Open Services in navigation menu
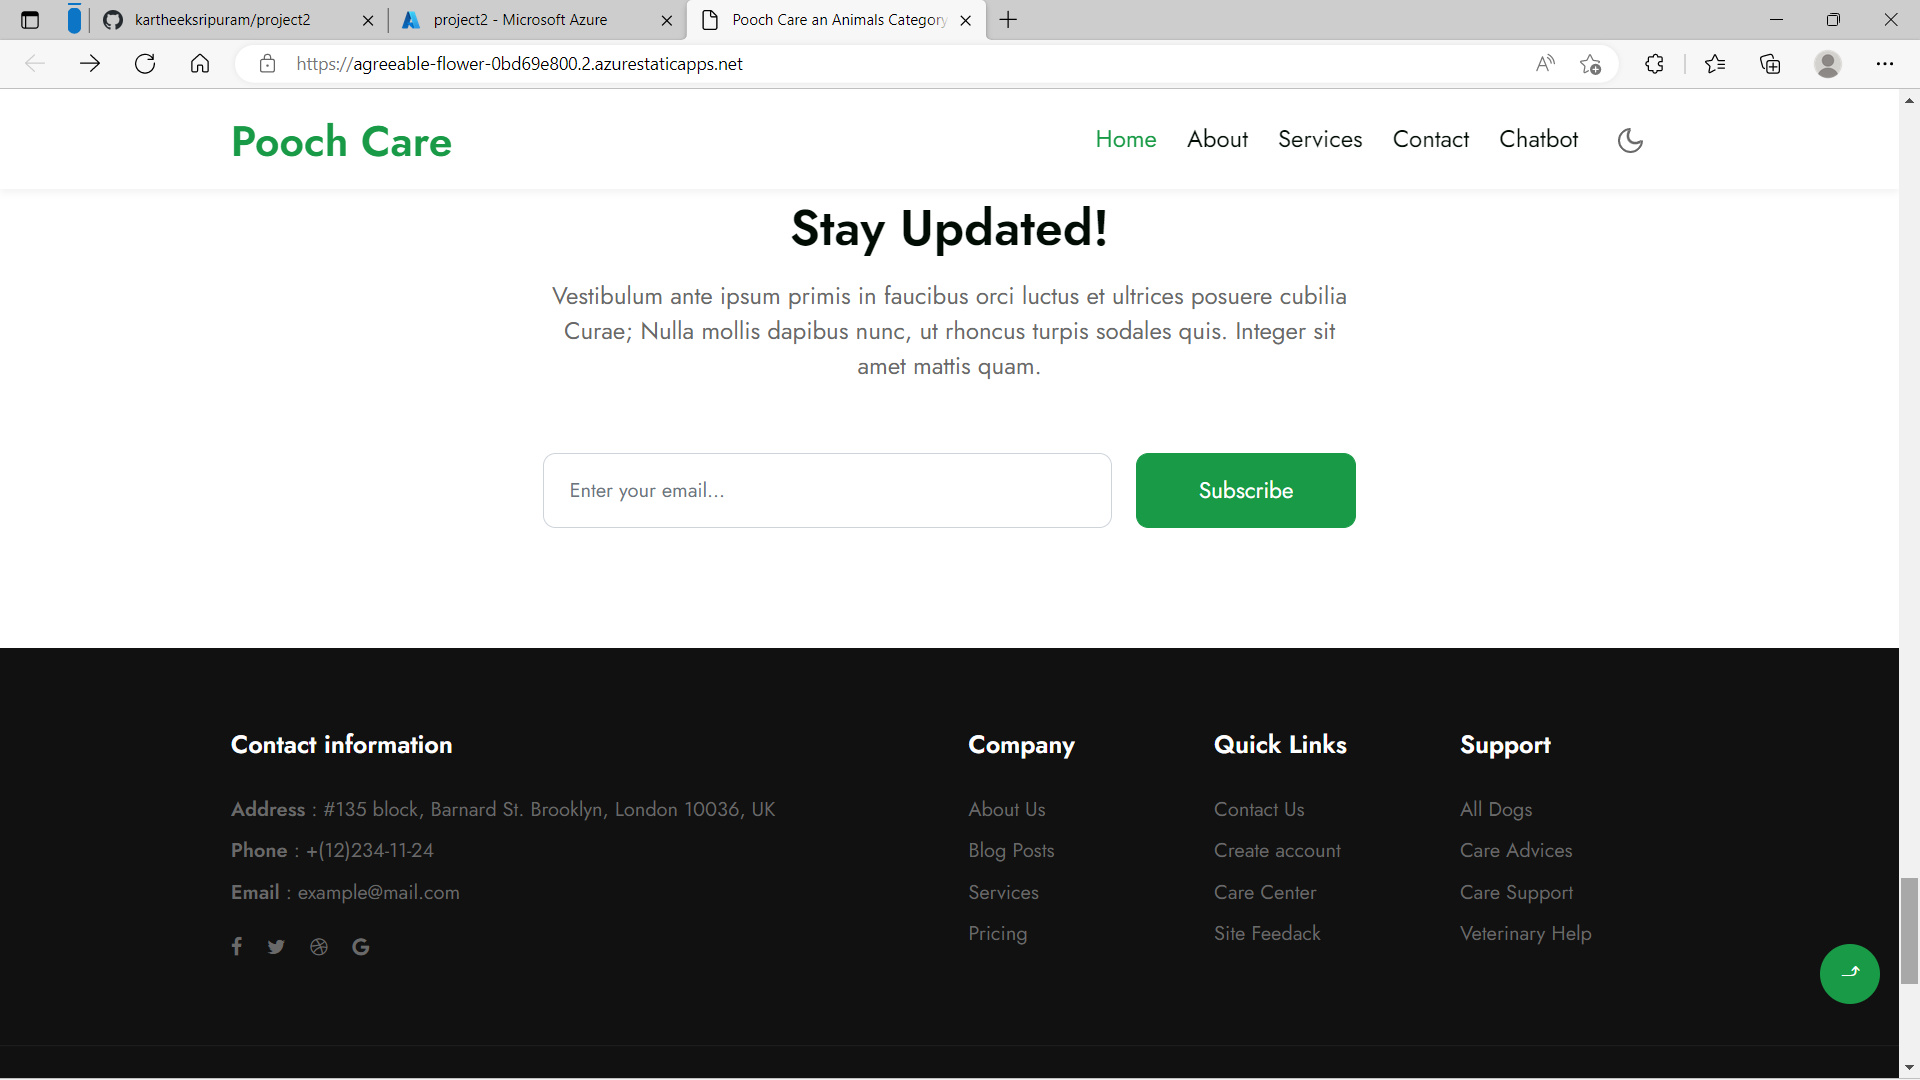1920x1080 pixels. point(1320,139)
